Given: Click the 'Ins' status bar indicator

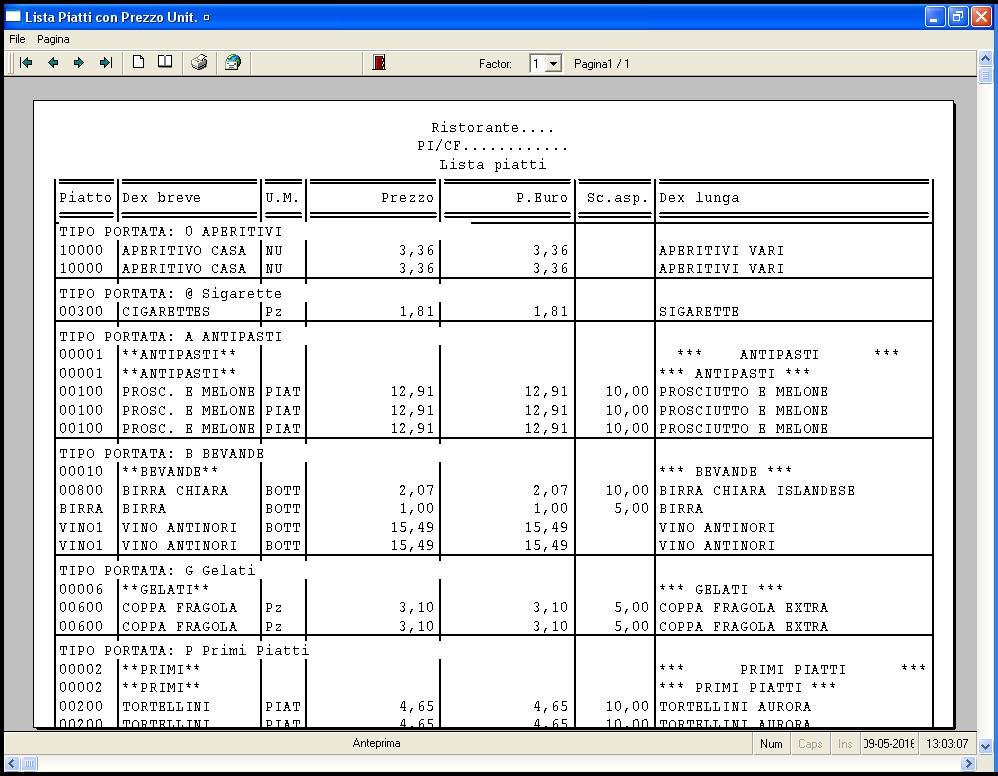Looking at the screenshot, I should pos(845,744).
